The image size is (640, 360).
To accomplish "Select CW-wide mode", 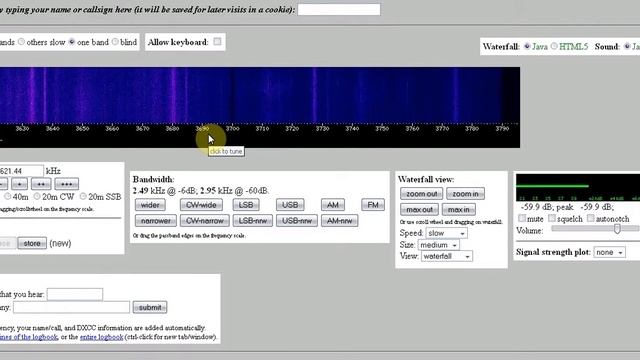I will pyautogui.click(x=201, y=205).
